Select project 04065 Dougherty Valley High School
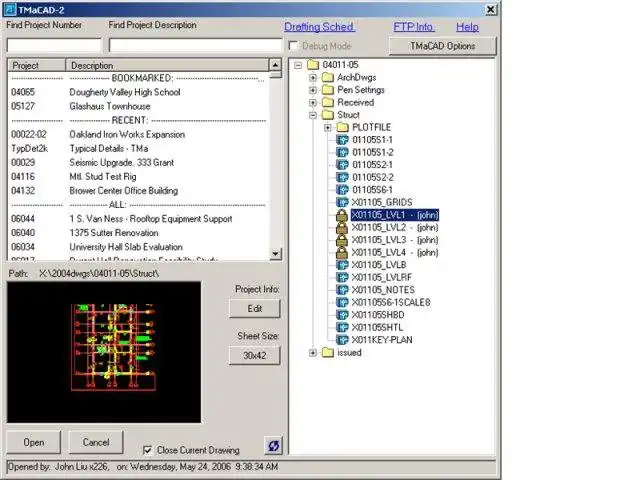Screen dimensions: 640x480 click(x=138, y=92)
